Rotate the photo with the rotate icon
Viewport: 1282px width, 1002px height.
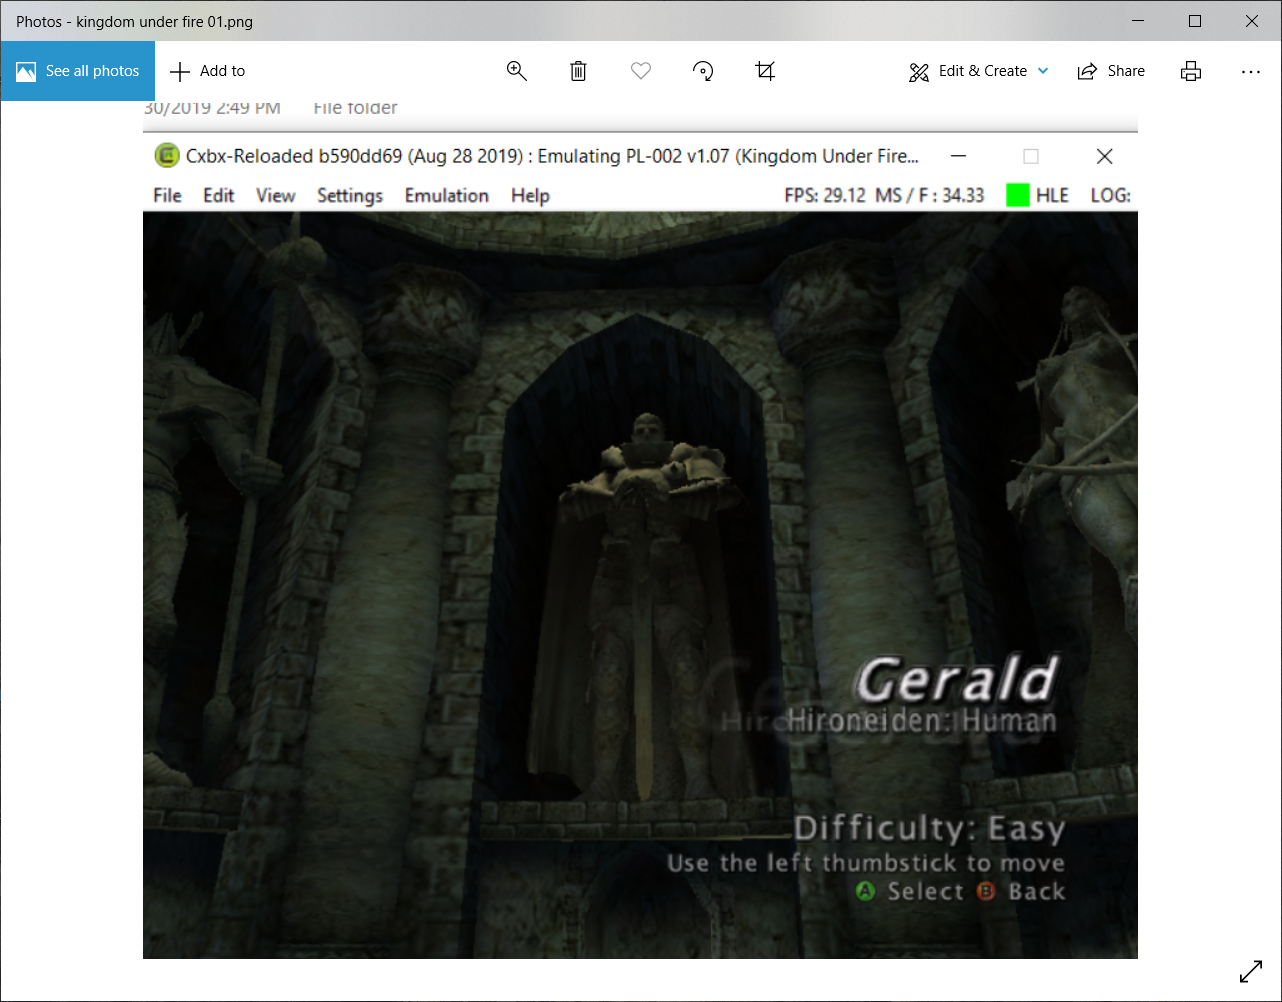(703, 71)
